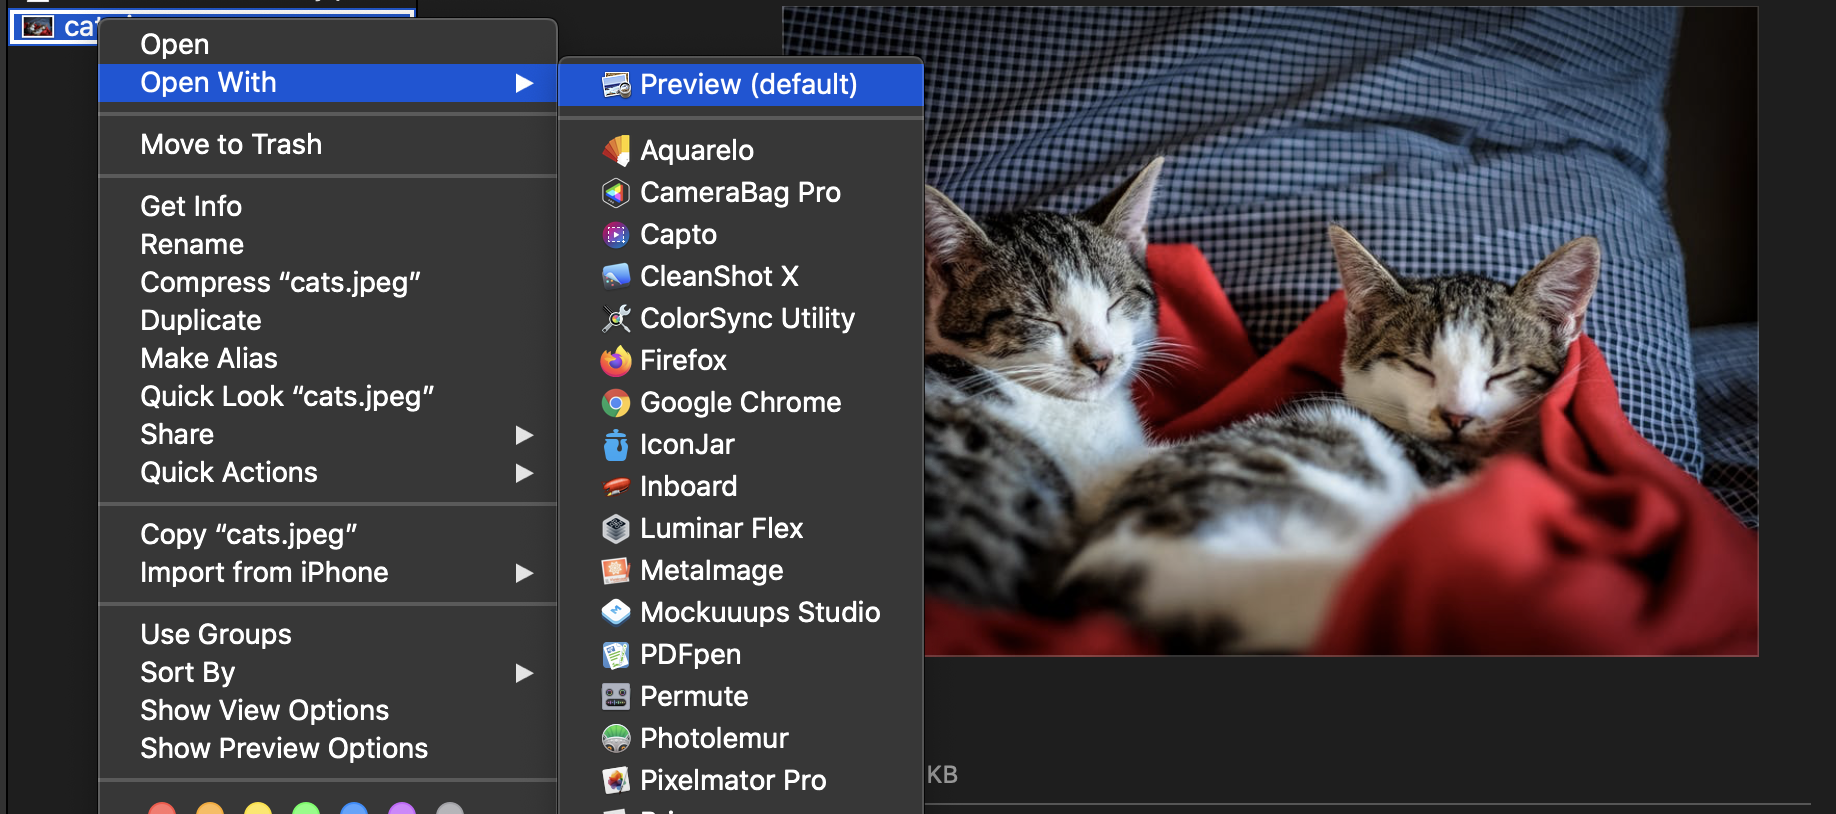Expand the Quick Actions submenu arrow
Image resolution: width=1836 pixels, height=814 pixels.
[x=524, y=473]
